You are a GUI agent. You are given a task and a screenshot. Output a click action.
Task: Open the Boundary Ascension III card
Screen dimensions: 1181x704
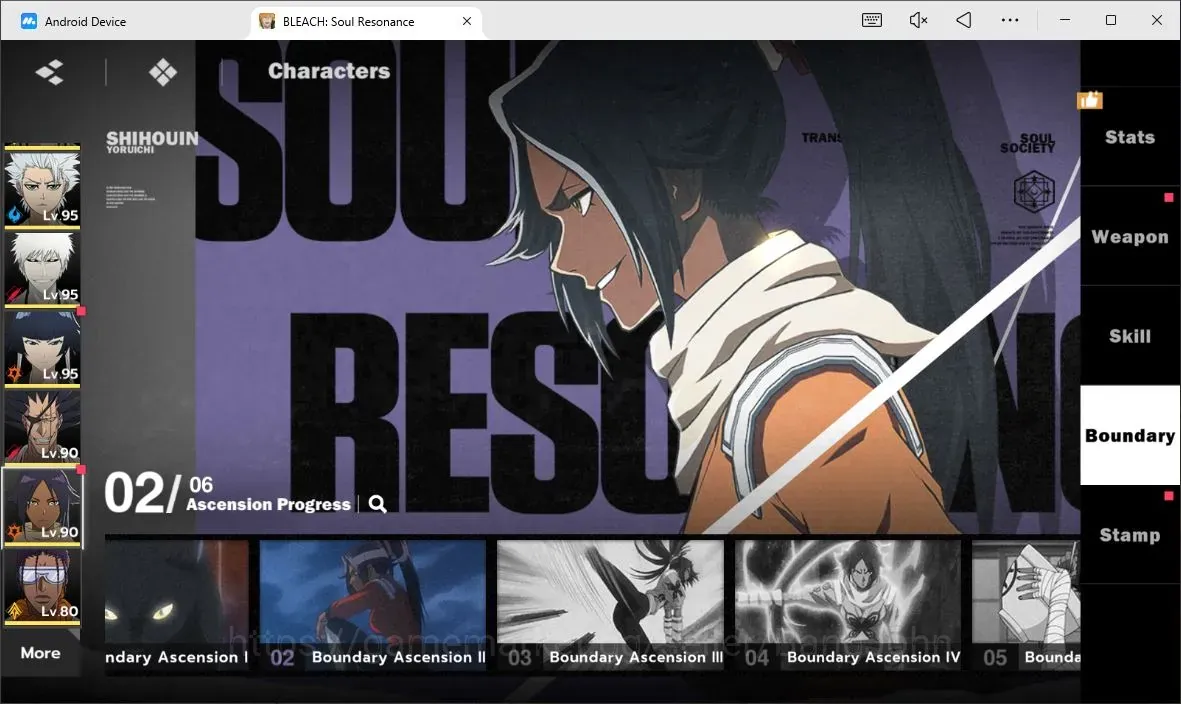pyautogui.click(x=610, y=605)
